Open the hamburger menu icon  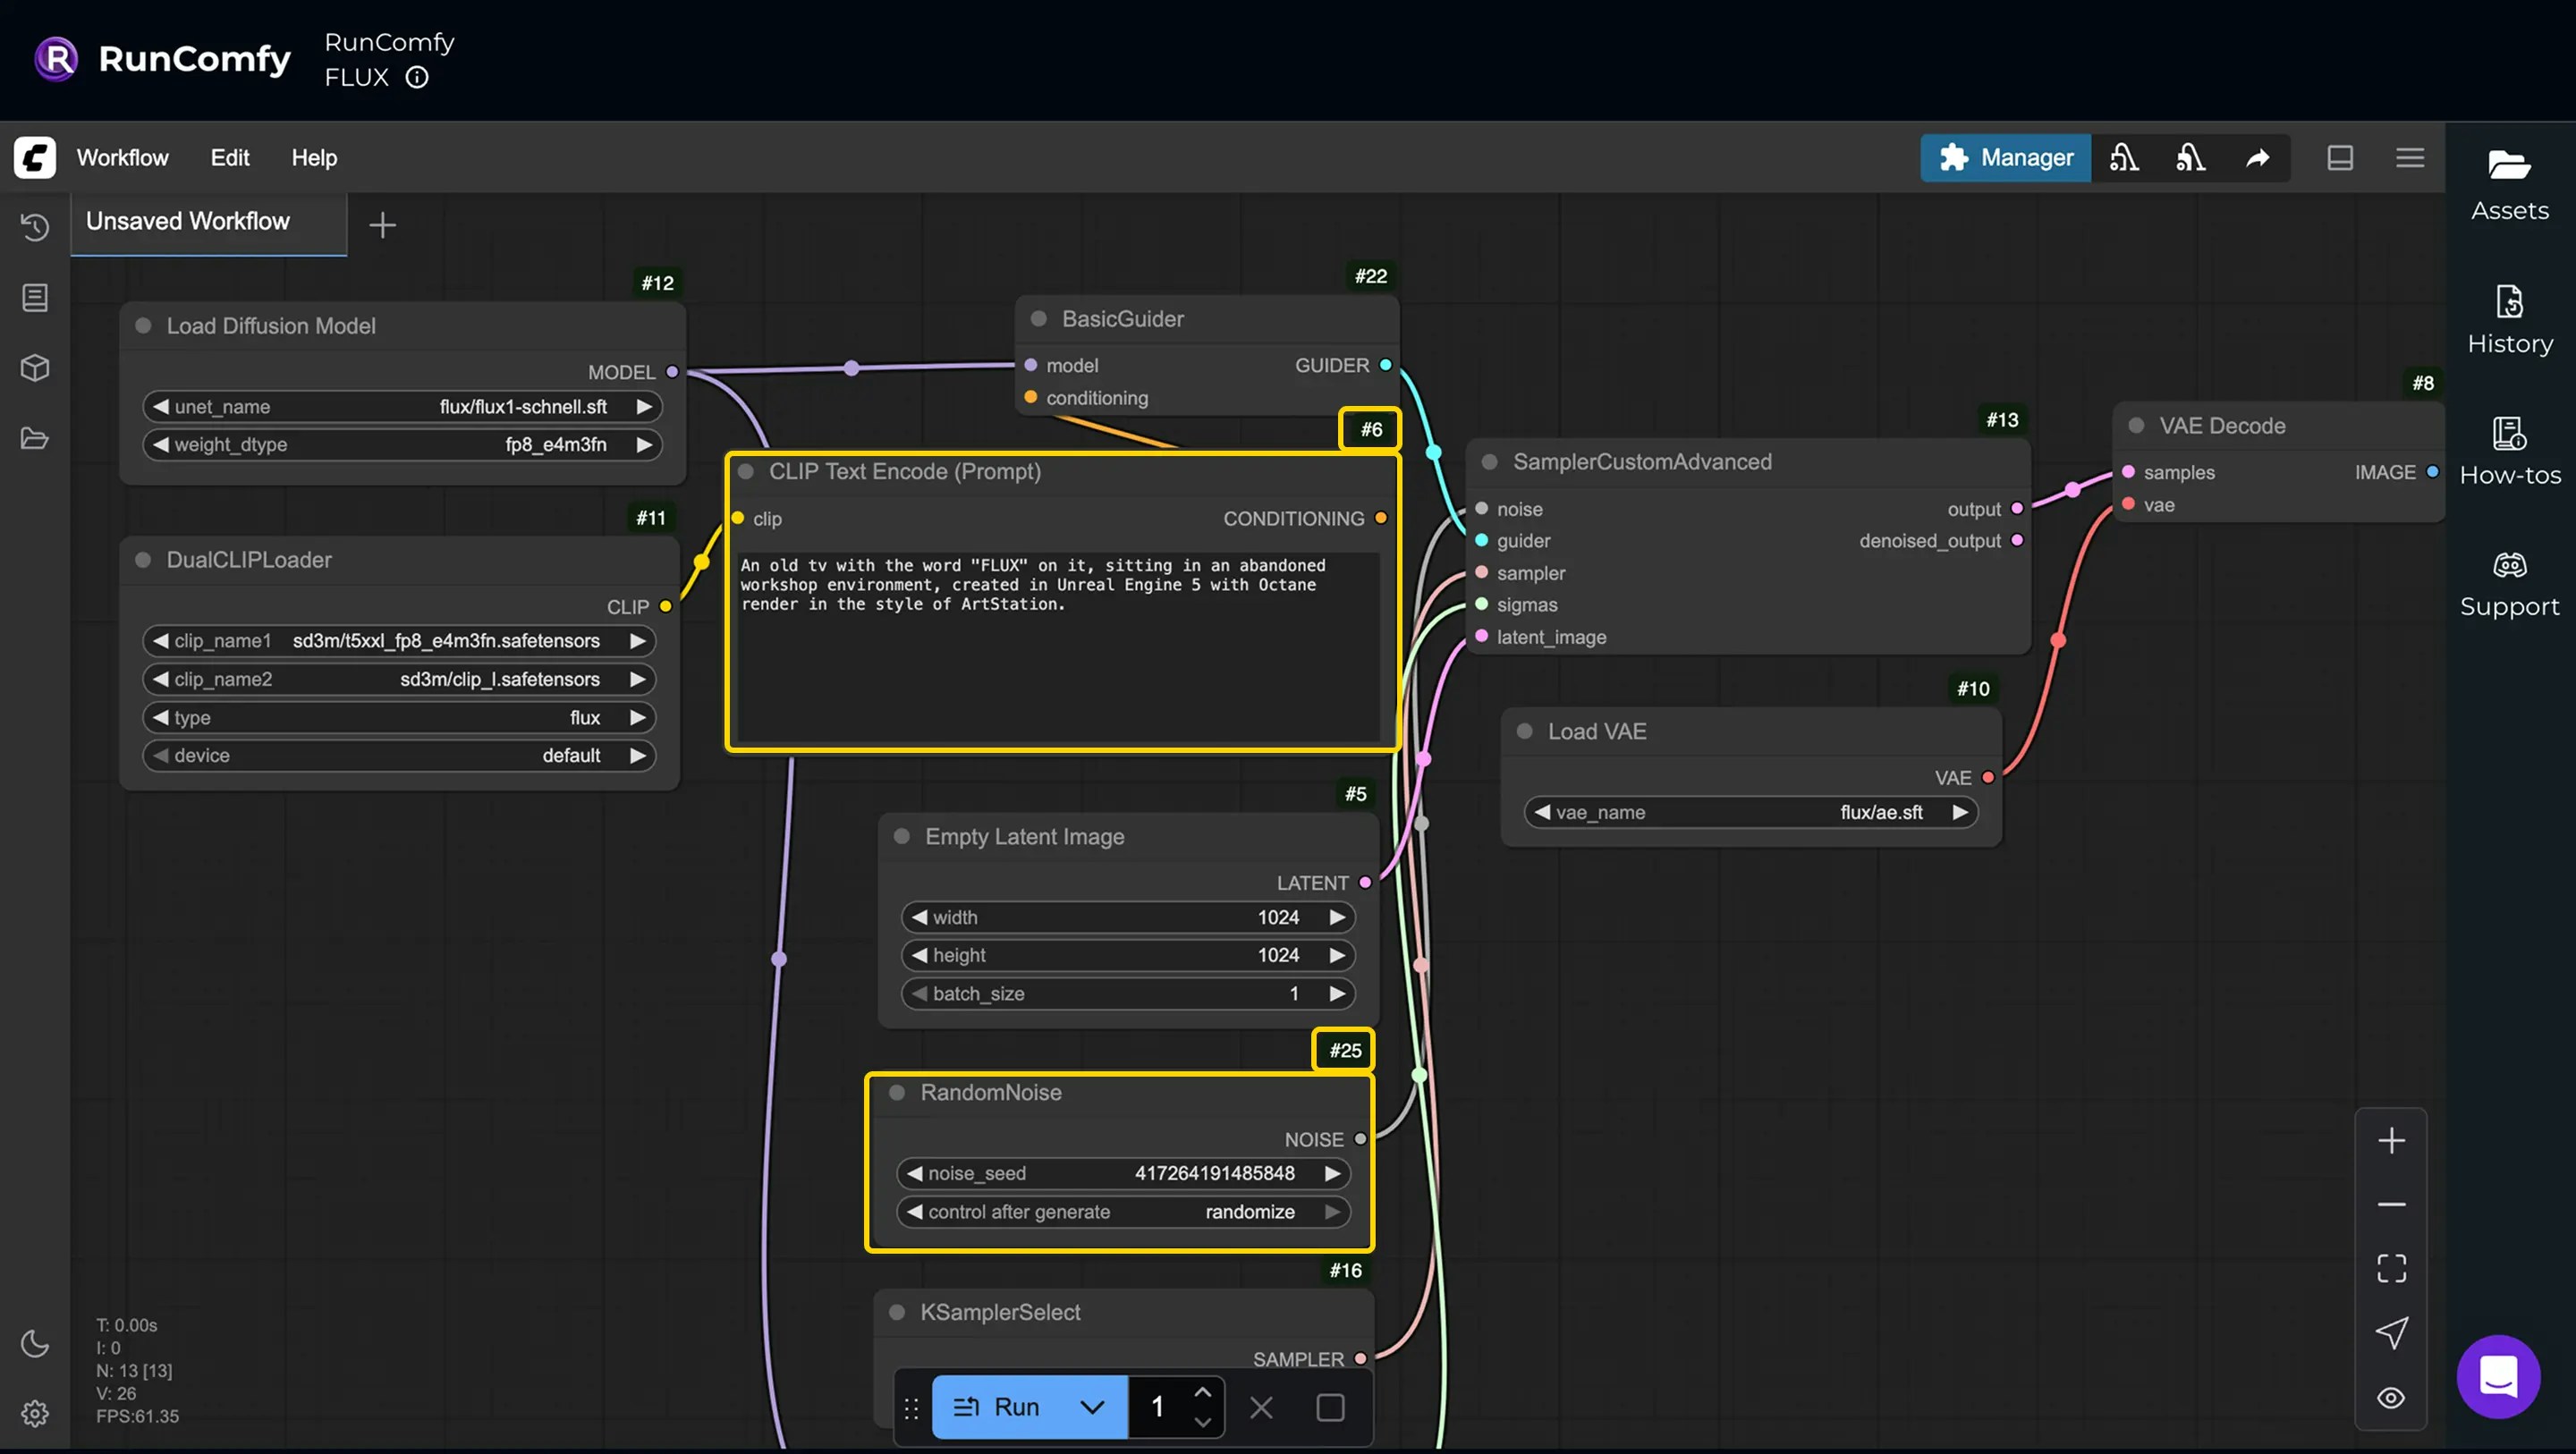coord(2410,157)
